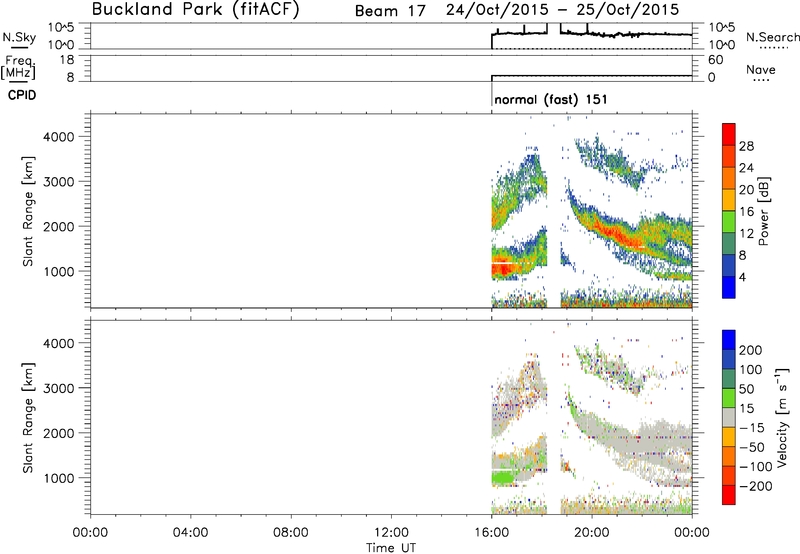Click the '4000' tick on the power panel axis
The image size is (800, 554).
click(59, 137)
